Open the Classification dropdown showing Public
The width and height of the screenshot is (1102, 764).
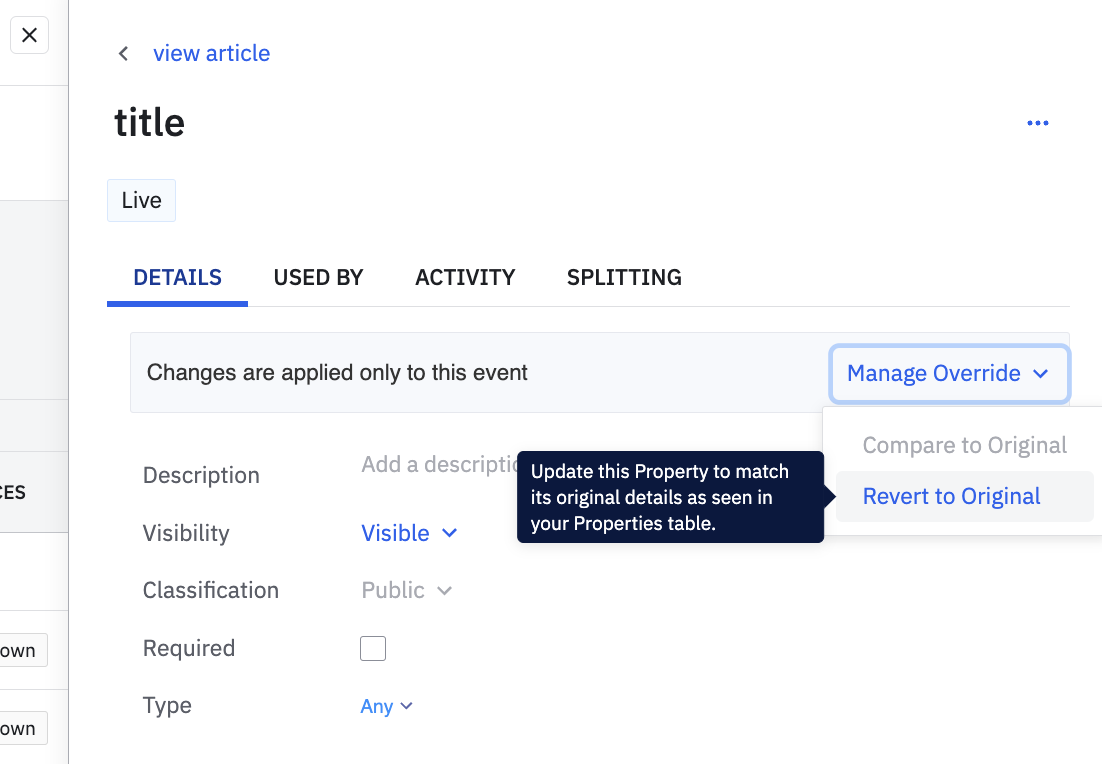tap(406, 591)
